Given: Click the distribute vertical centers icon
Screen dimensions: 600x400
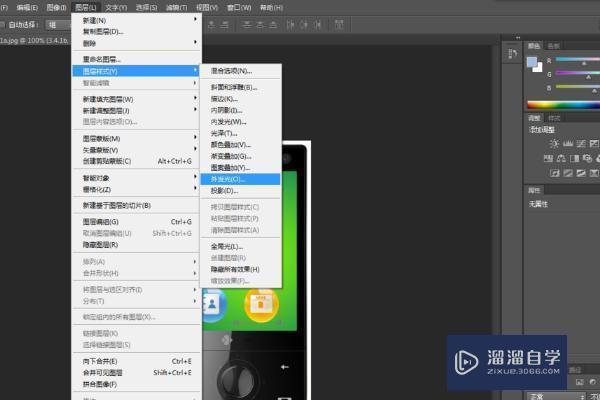Looking at the screenshot, I should click(x=261, y=25).
